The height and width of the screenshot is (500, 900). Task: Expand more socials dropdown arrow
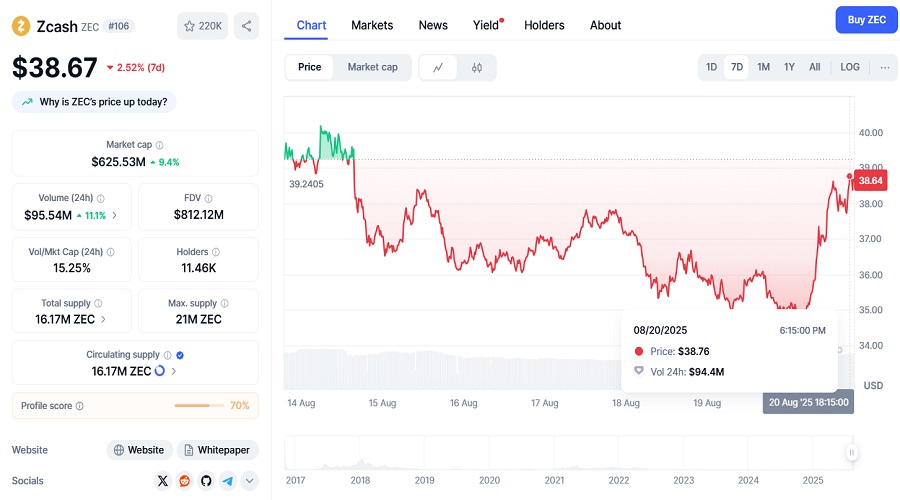250,481
